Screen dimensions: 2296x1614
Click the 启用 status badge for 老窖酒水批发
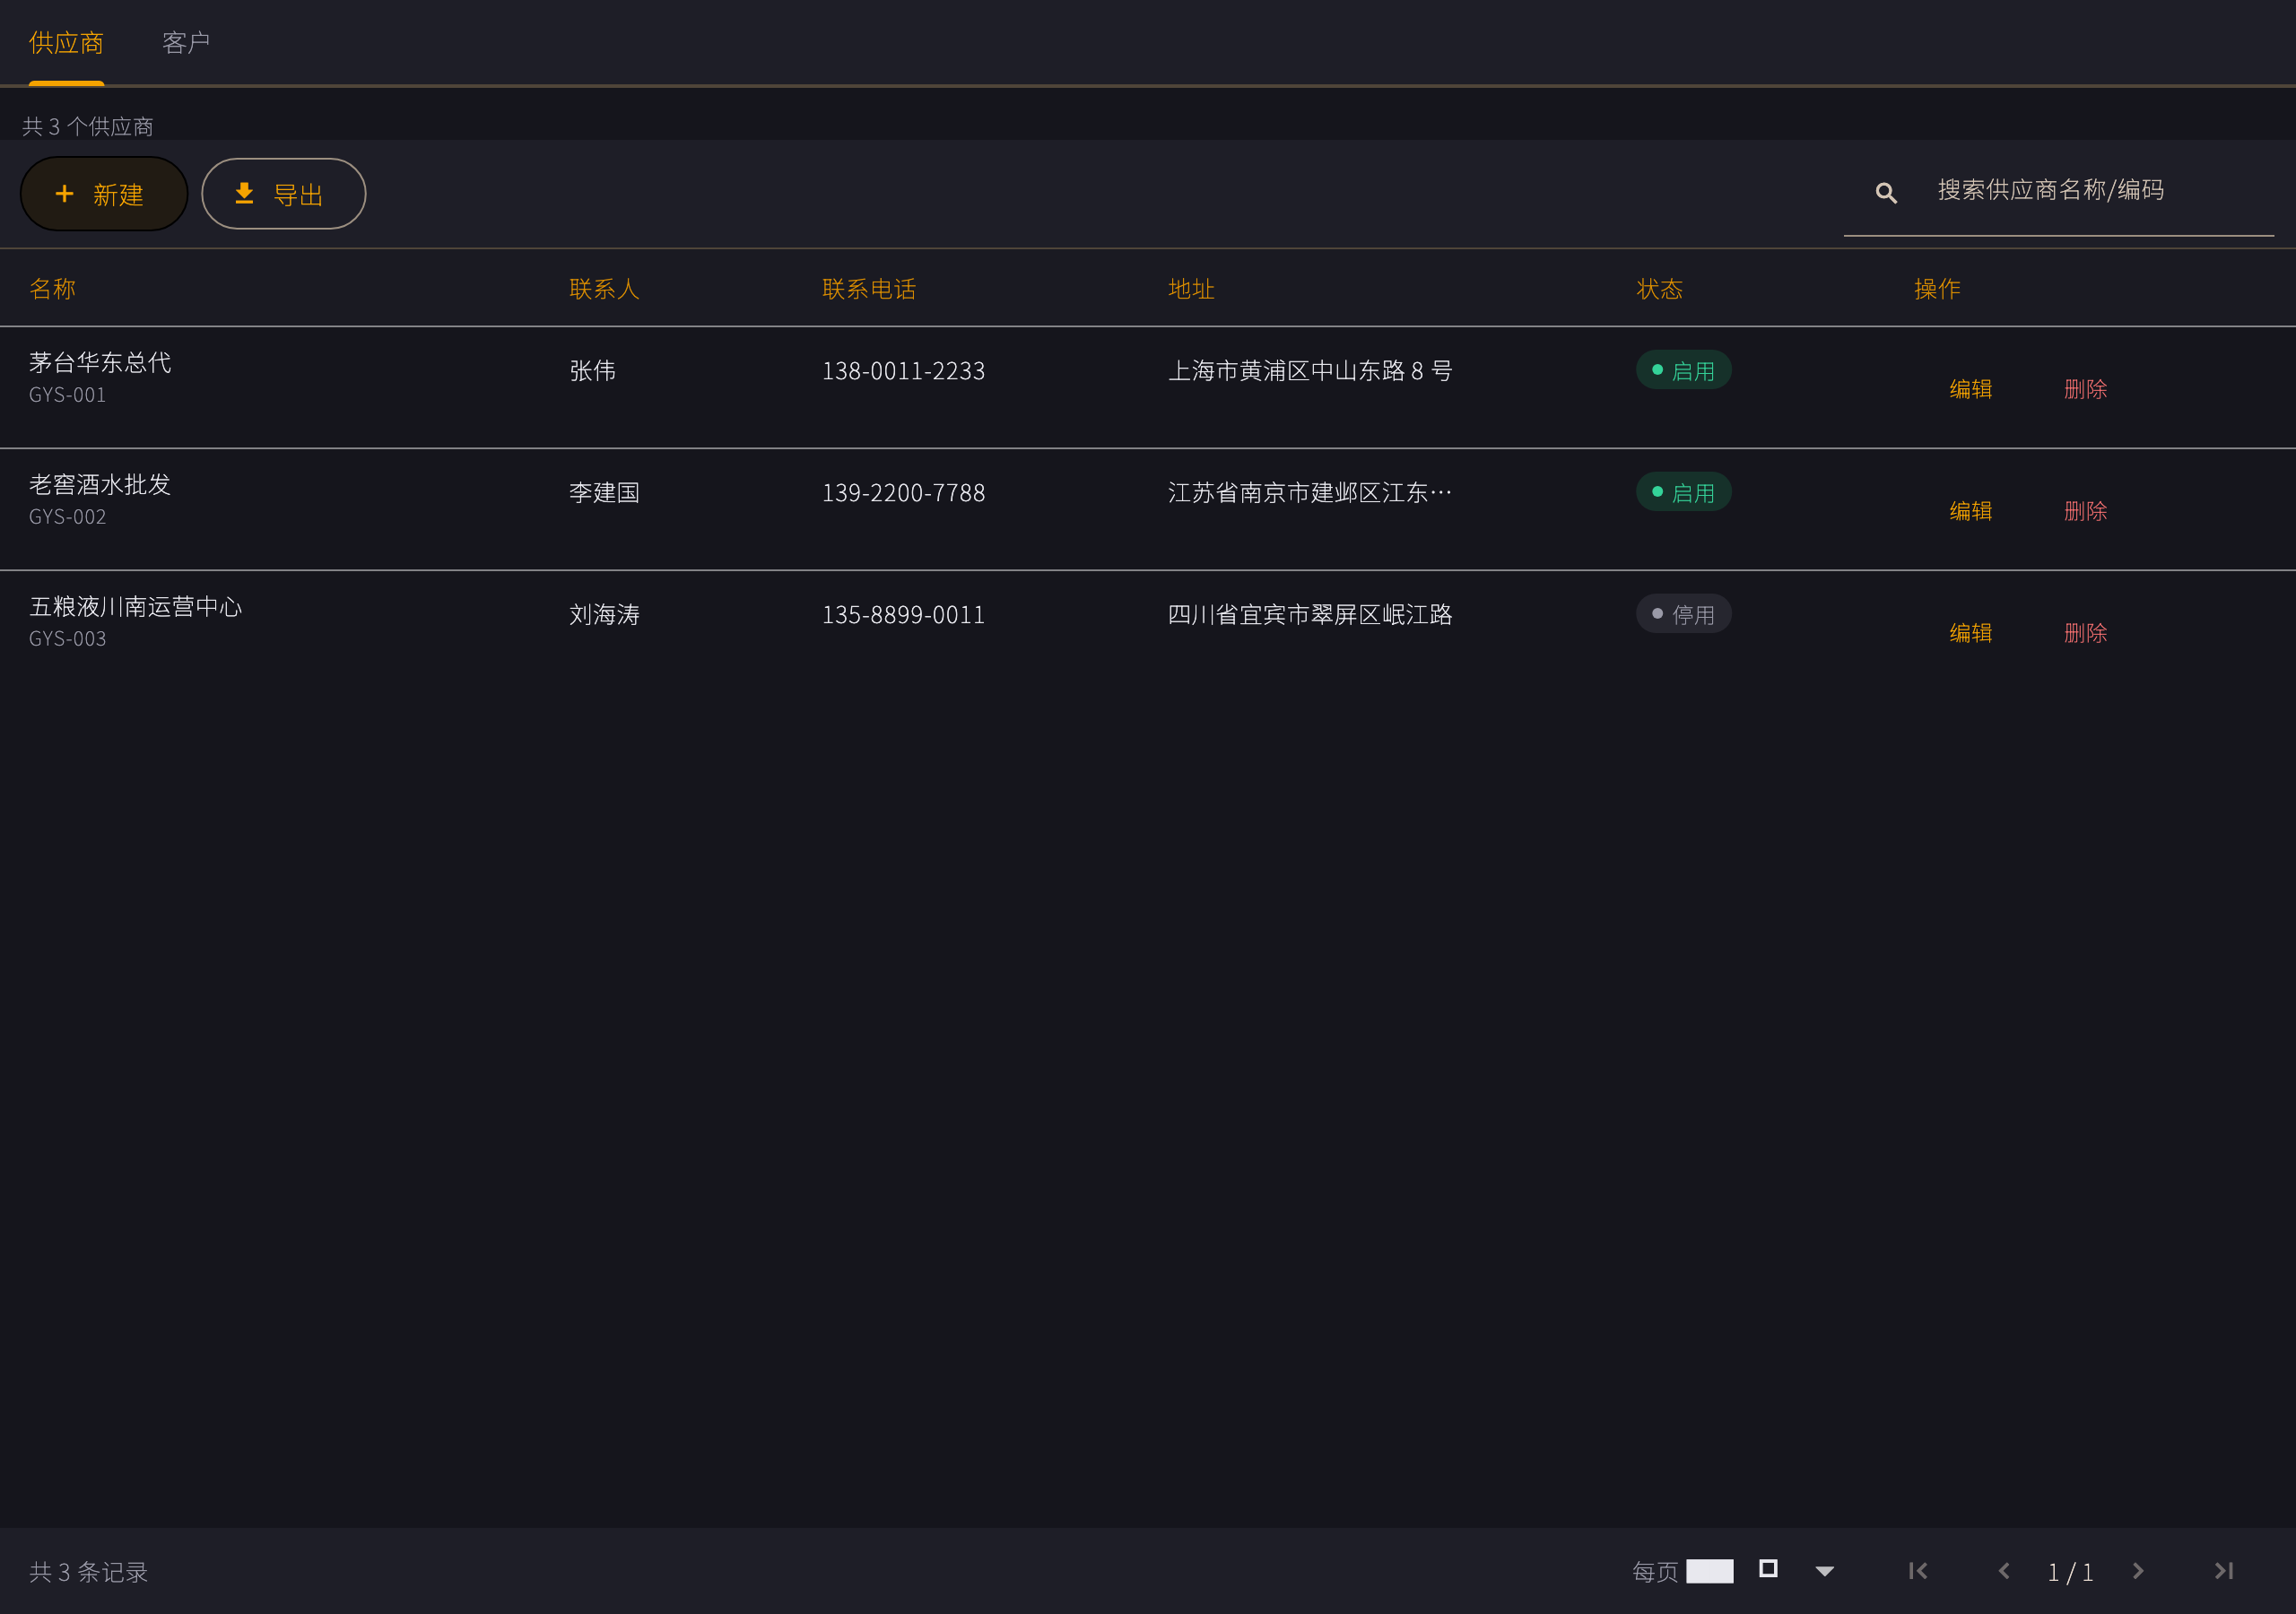point(1683,492)
